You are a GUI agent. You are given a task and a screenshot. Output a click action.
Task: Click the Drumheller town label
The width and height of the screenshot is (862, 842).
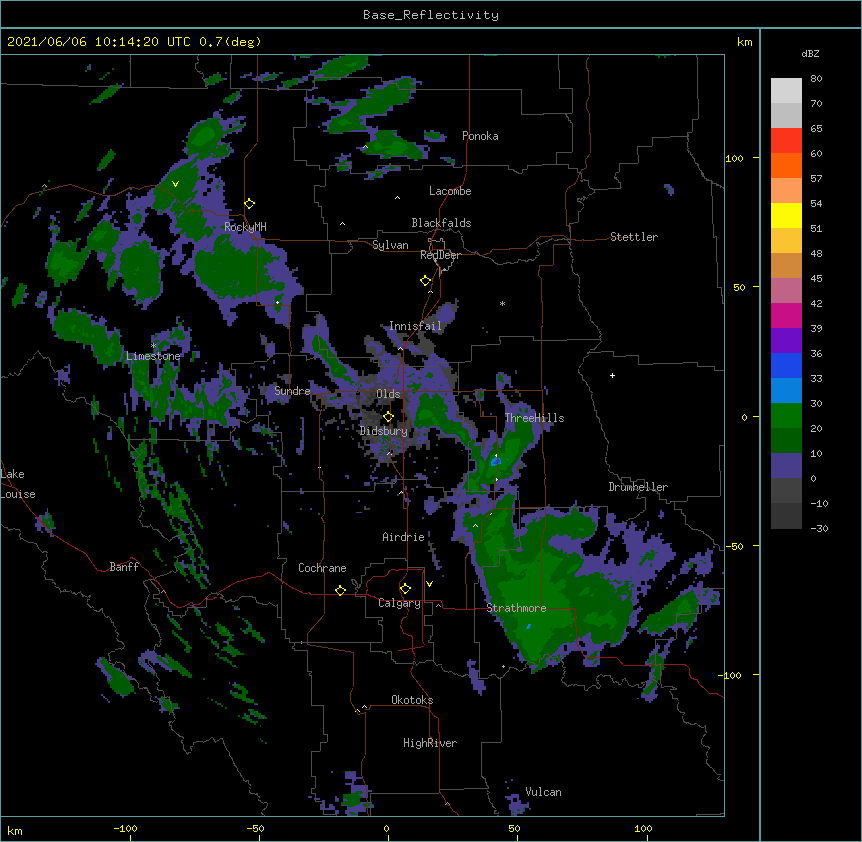[638, 487]
